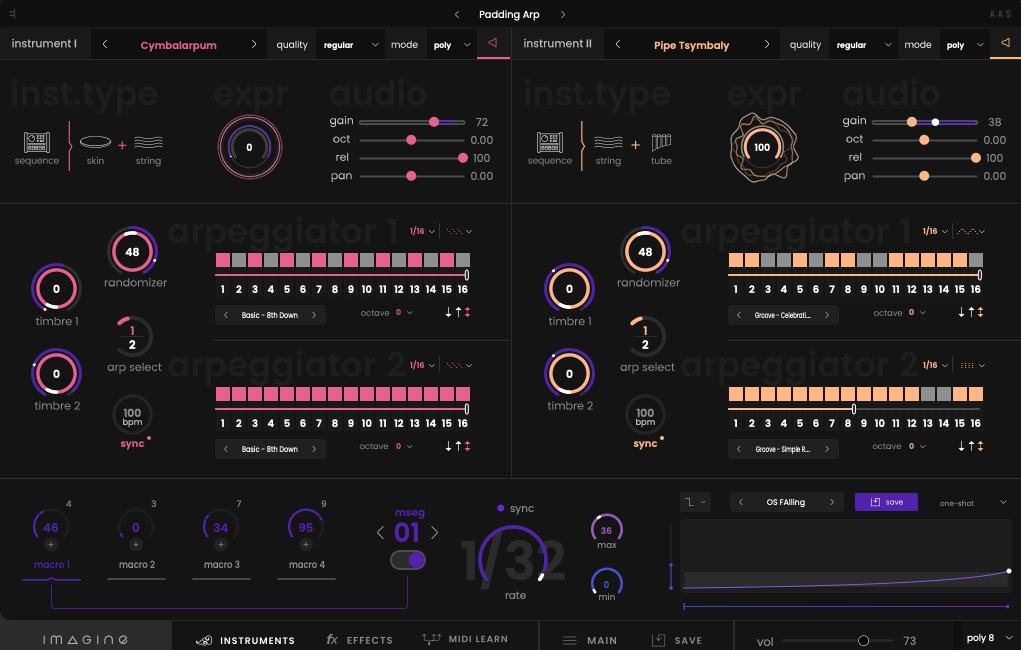Open the 1/16 rate dropdown for arpeggiator 1
Viewport: 1021px width, 650px height.
point(422,230)
